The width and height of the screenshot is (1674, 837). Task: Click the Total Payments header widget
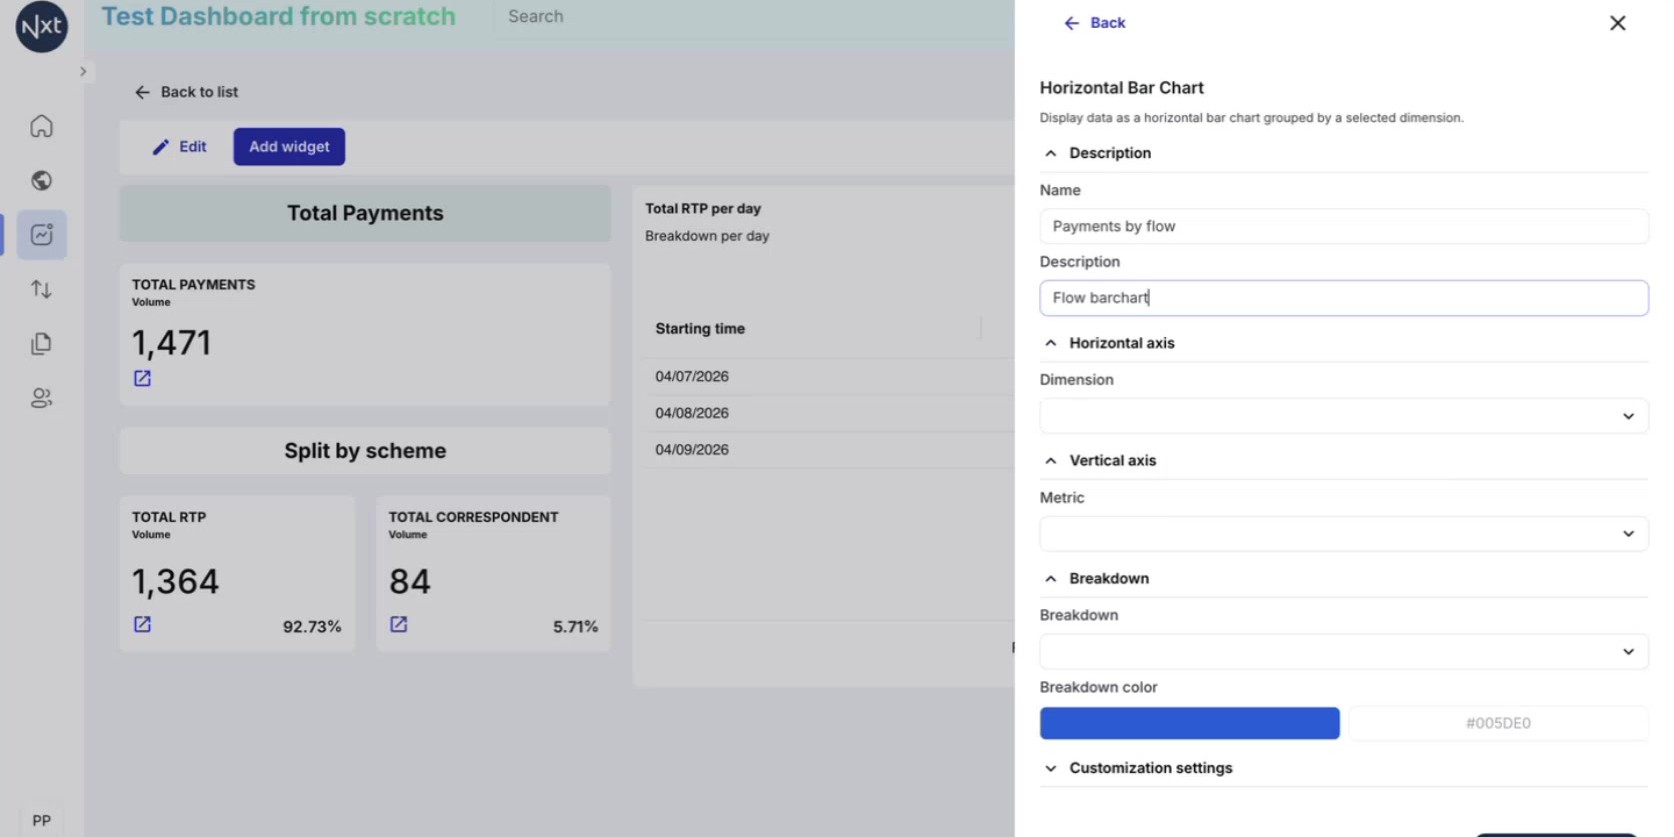click(x=365, y=213)
